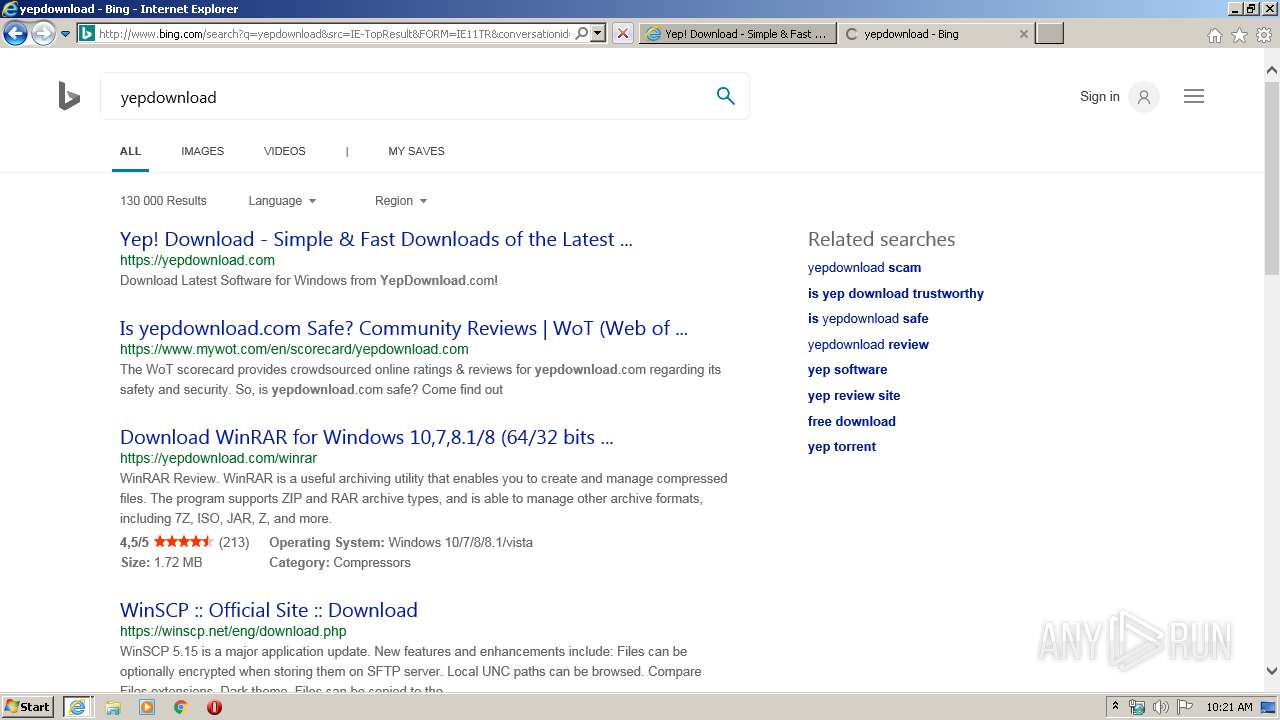Launch media player taskbar icon
The image size is (1280, 720).
coord(147,707)
